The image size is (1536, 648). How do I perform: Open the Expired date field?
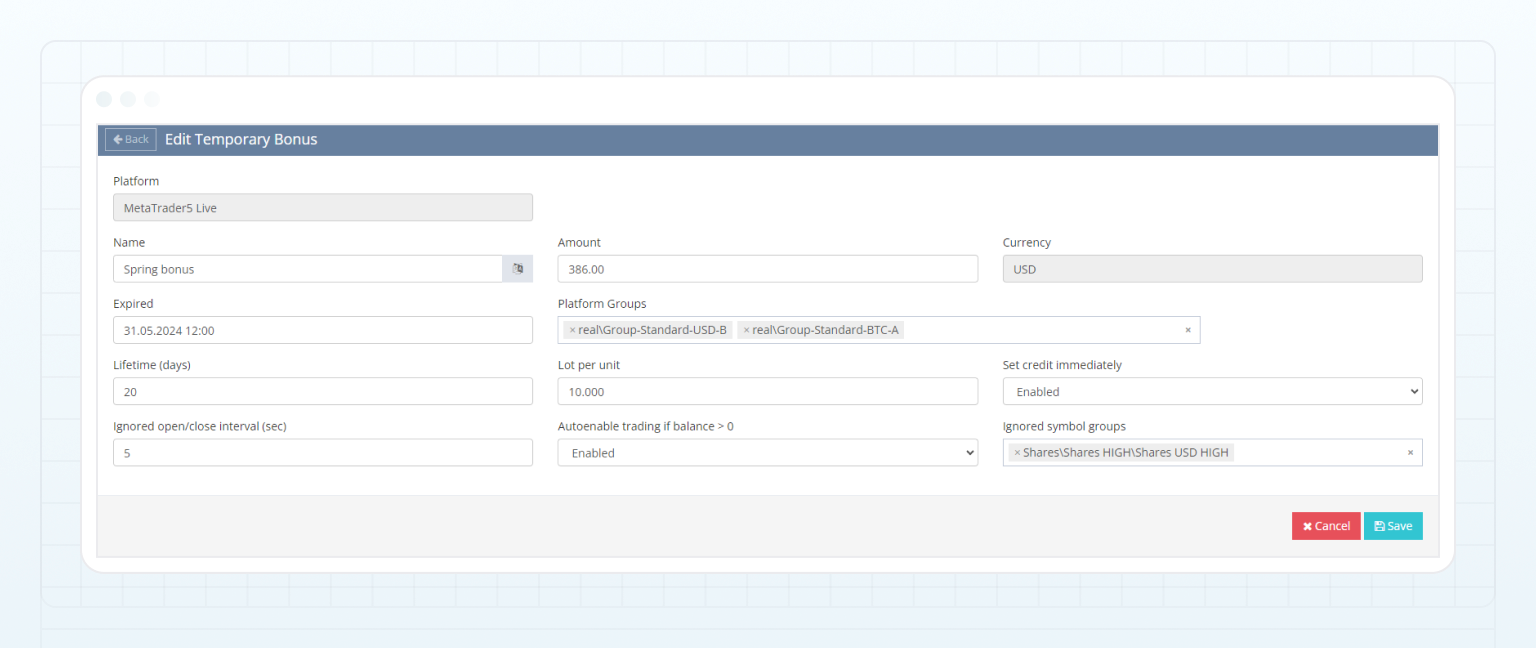click(322, 329)
